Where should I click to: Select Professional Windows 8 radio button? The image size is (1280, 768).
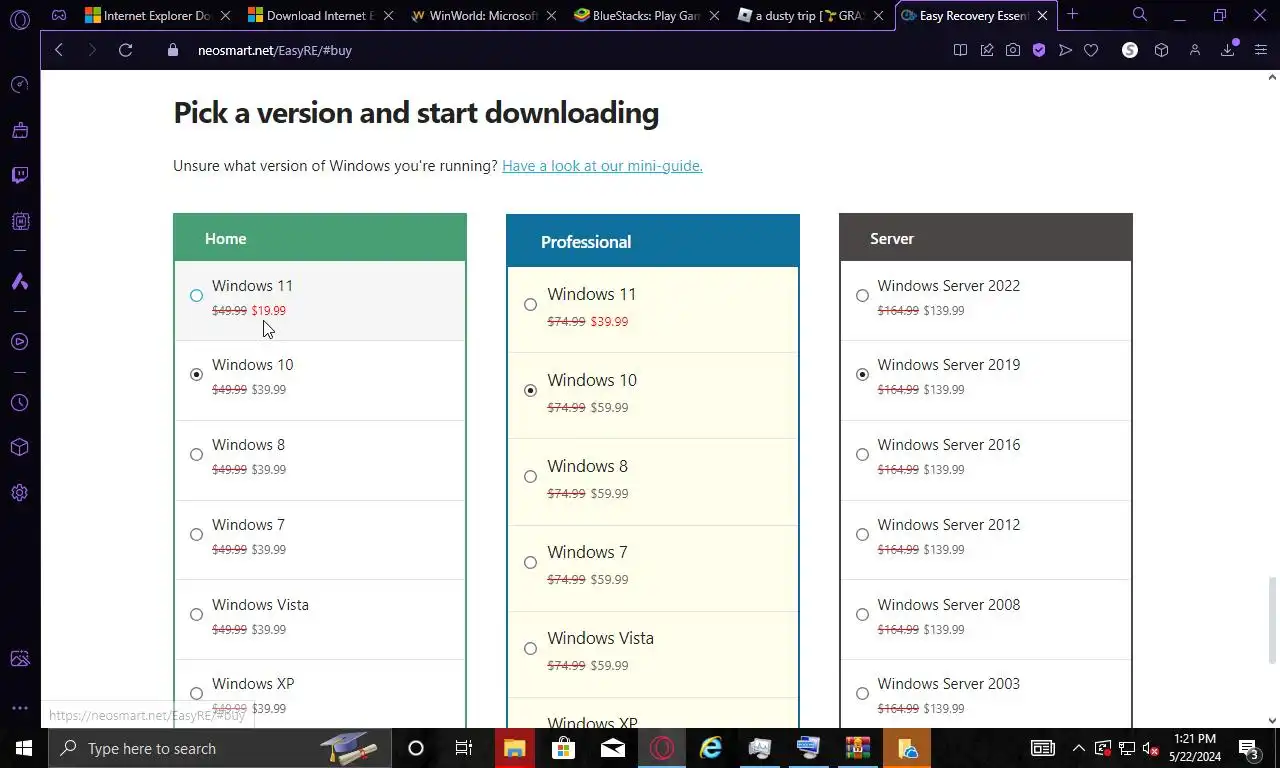[x=530, y=477]
